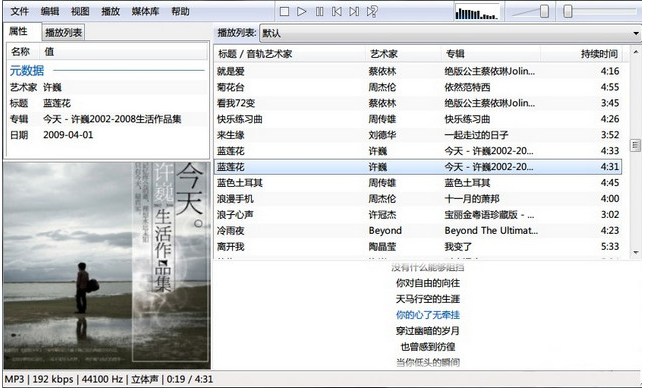Click the 日期 value 2009-04-01
The width and height of the screenshot is (647, 391).
(x=68, y=135)
